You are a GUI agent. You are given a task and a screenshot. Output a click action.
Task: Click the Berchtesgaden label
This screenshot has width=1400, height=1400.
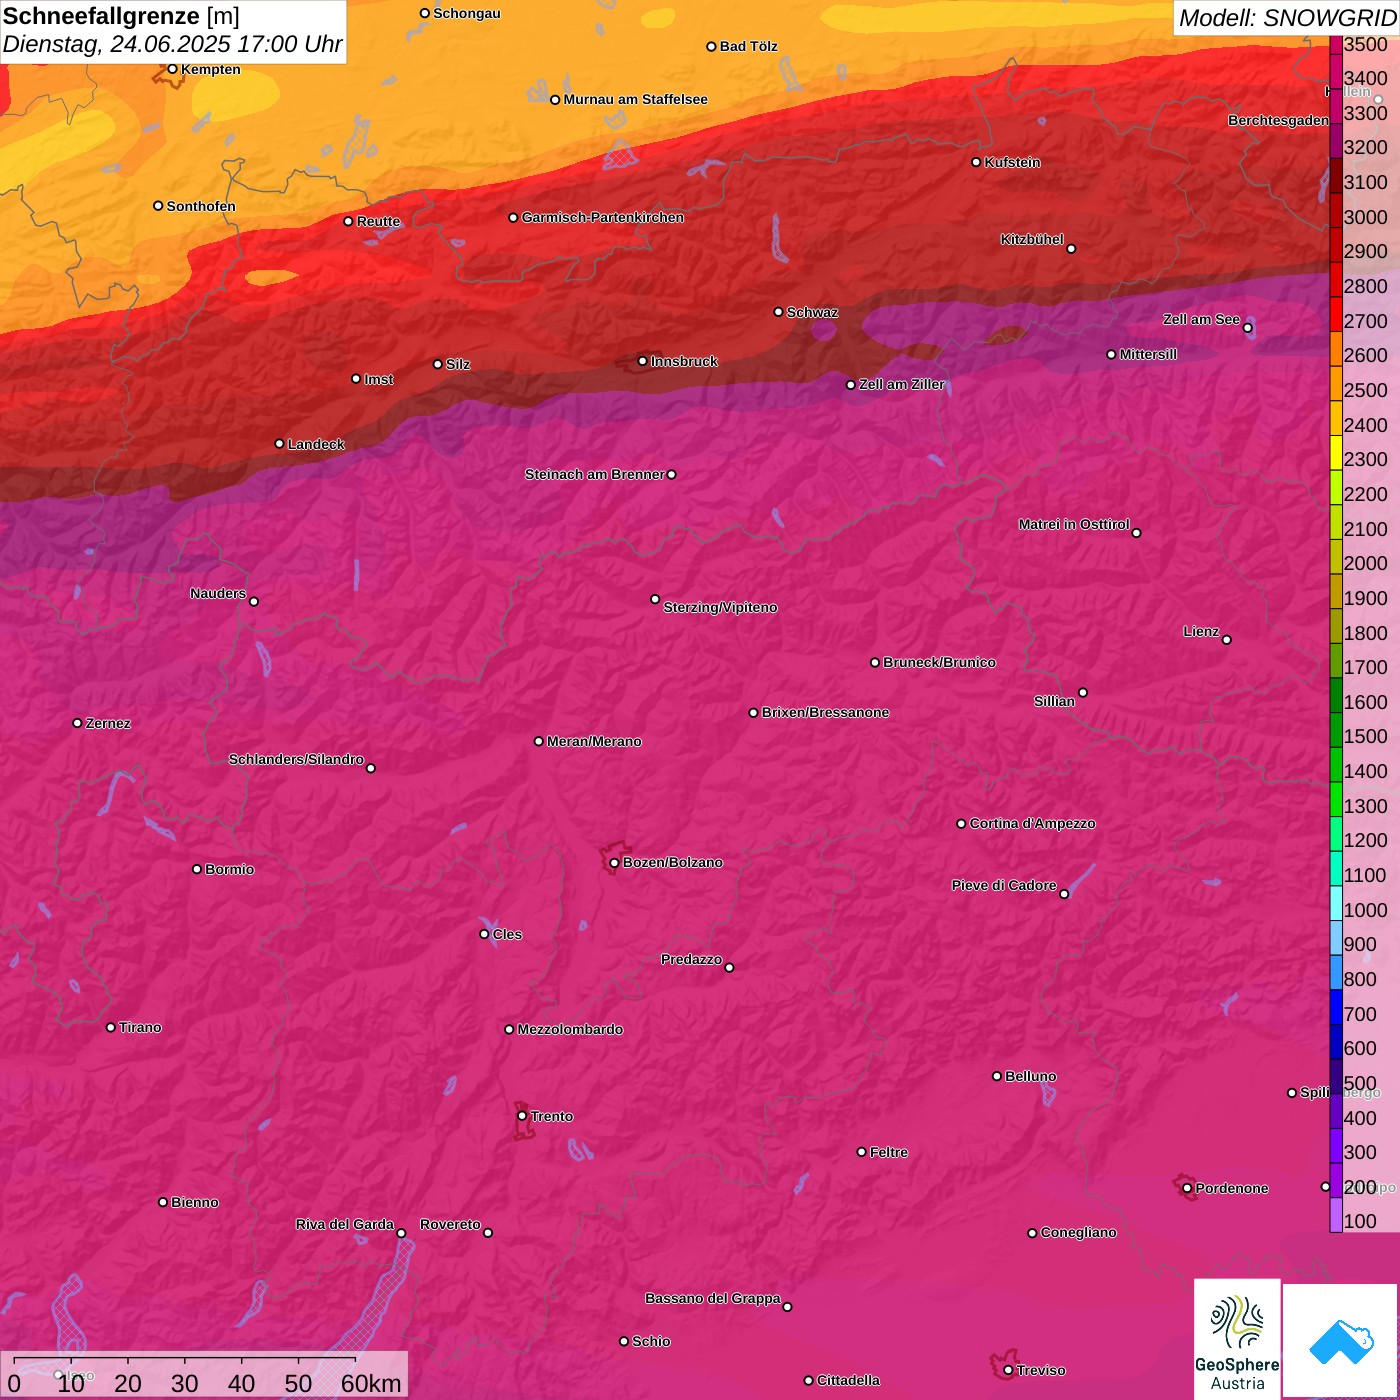pyautogui.click(x=1278, y=120)
